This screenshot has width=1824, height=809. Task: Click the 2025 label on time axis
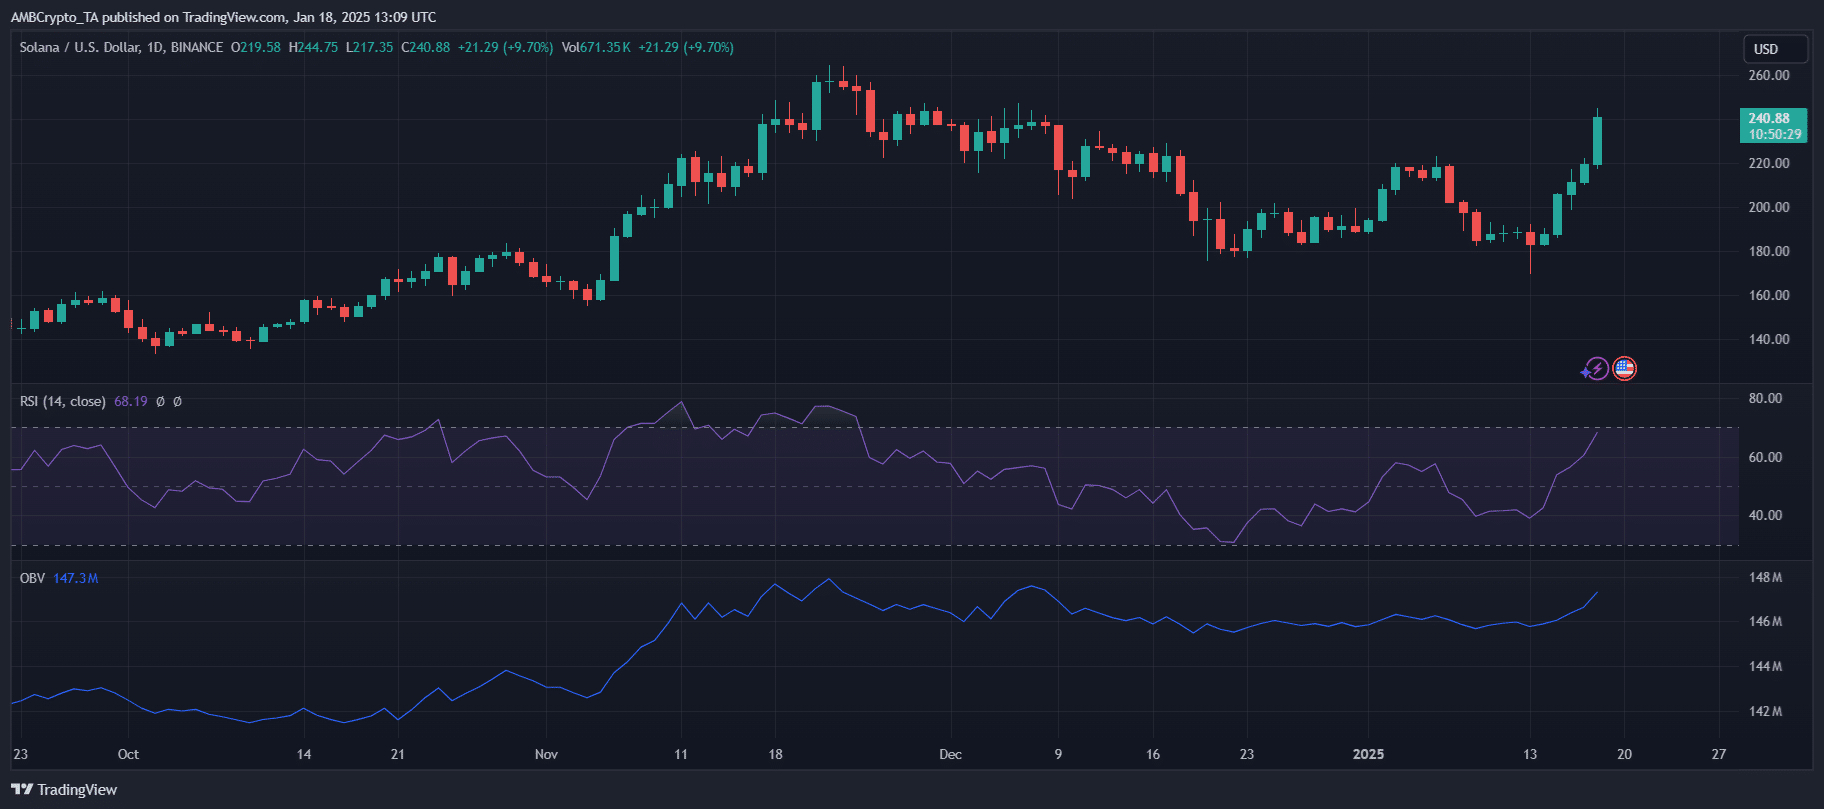point(1368,755)
